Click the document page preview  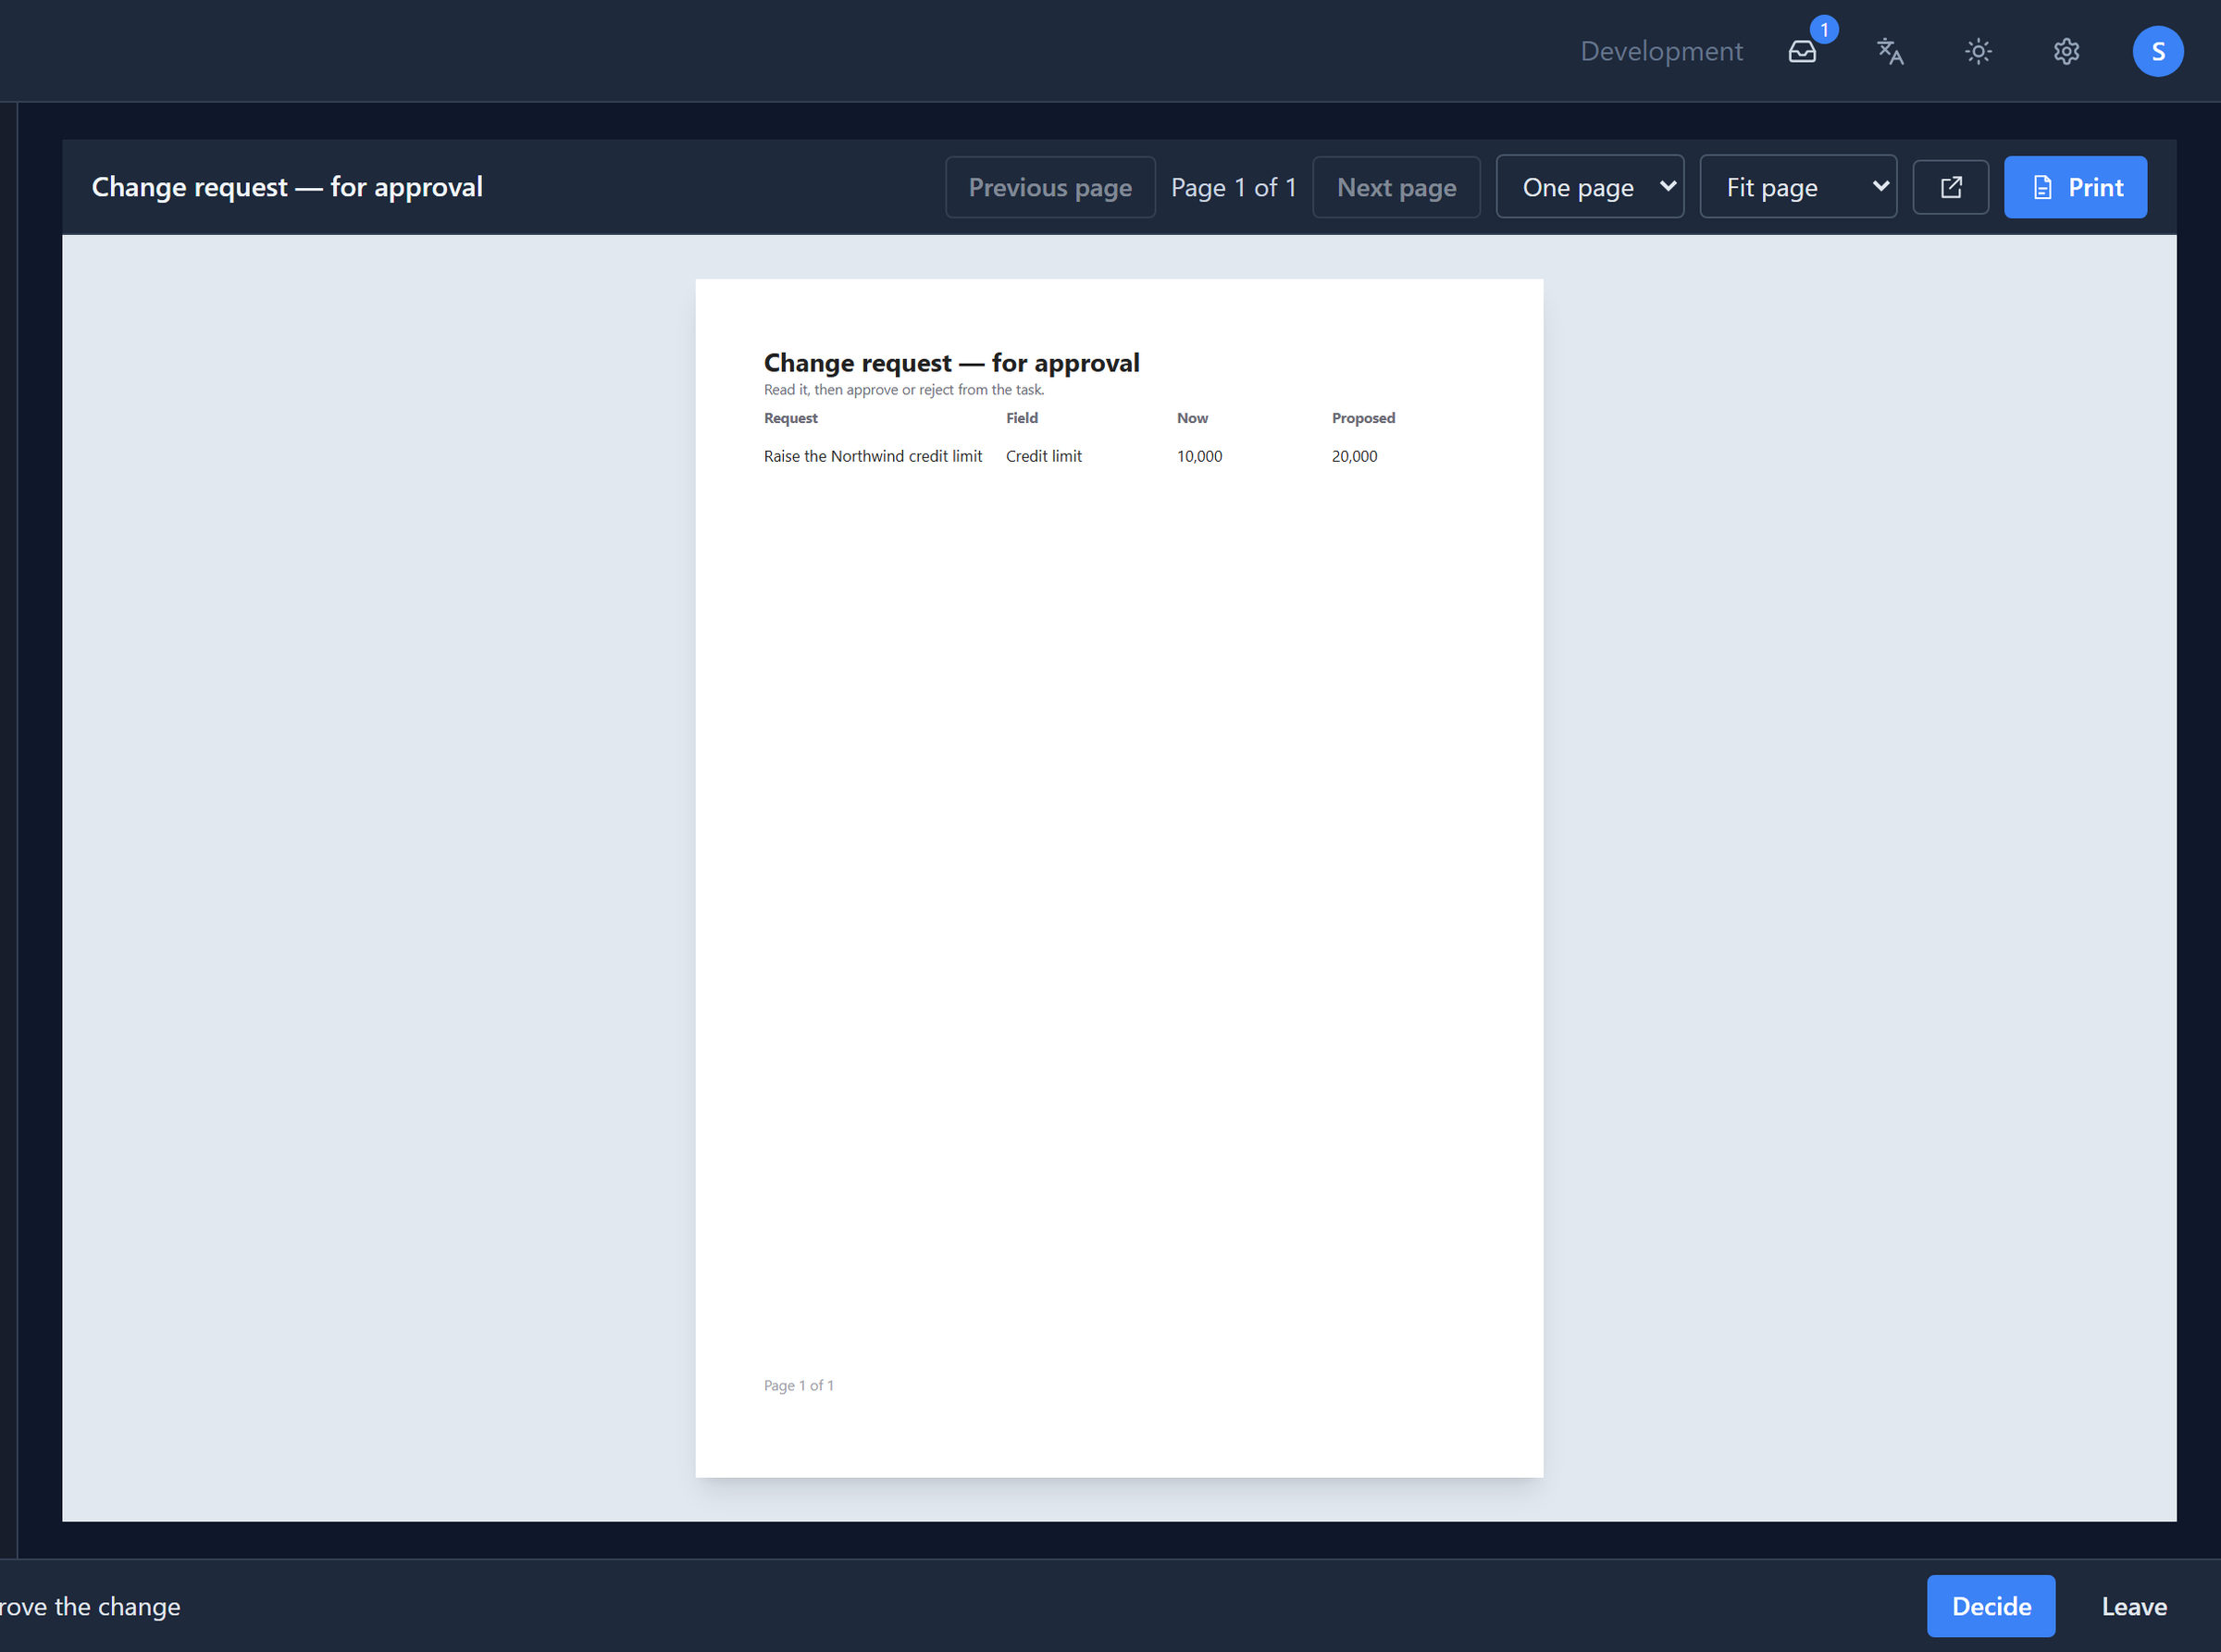(x=1119, y=878)
